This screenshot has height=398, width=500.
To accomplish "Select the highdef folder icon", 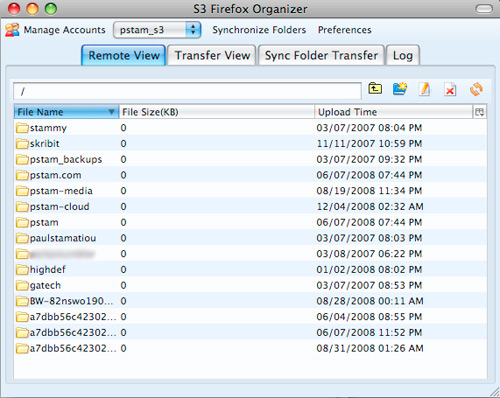I will [22, 270].
